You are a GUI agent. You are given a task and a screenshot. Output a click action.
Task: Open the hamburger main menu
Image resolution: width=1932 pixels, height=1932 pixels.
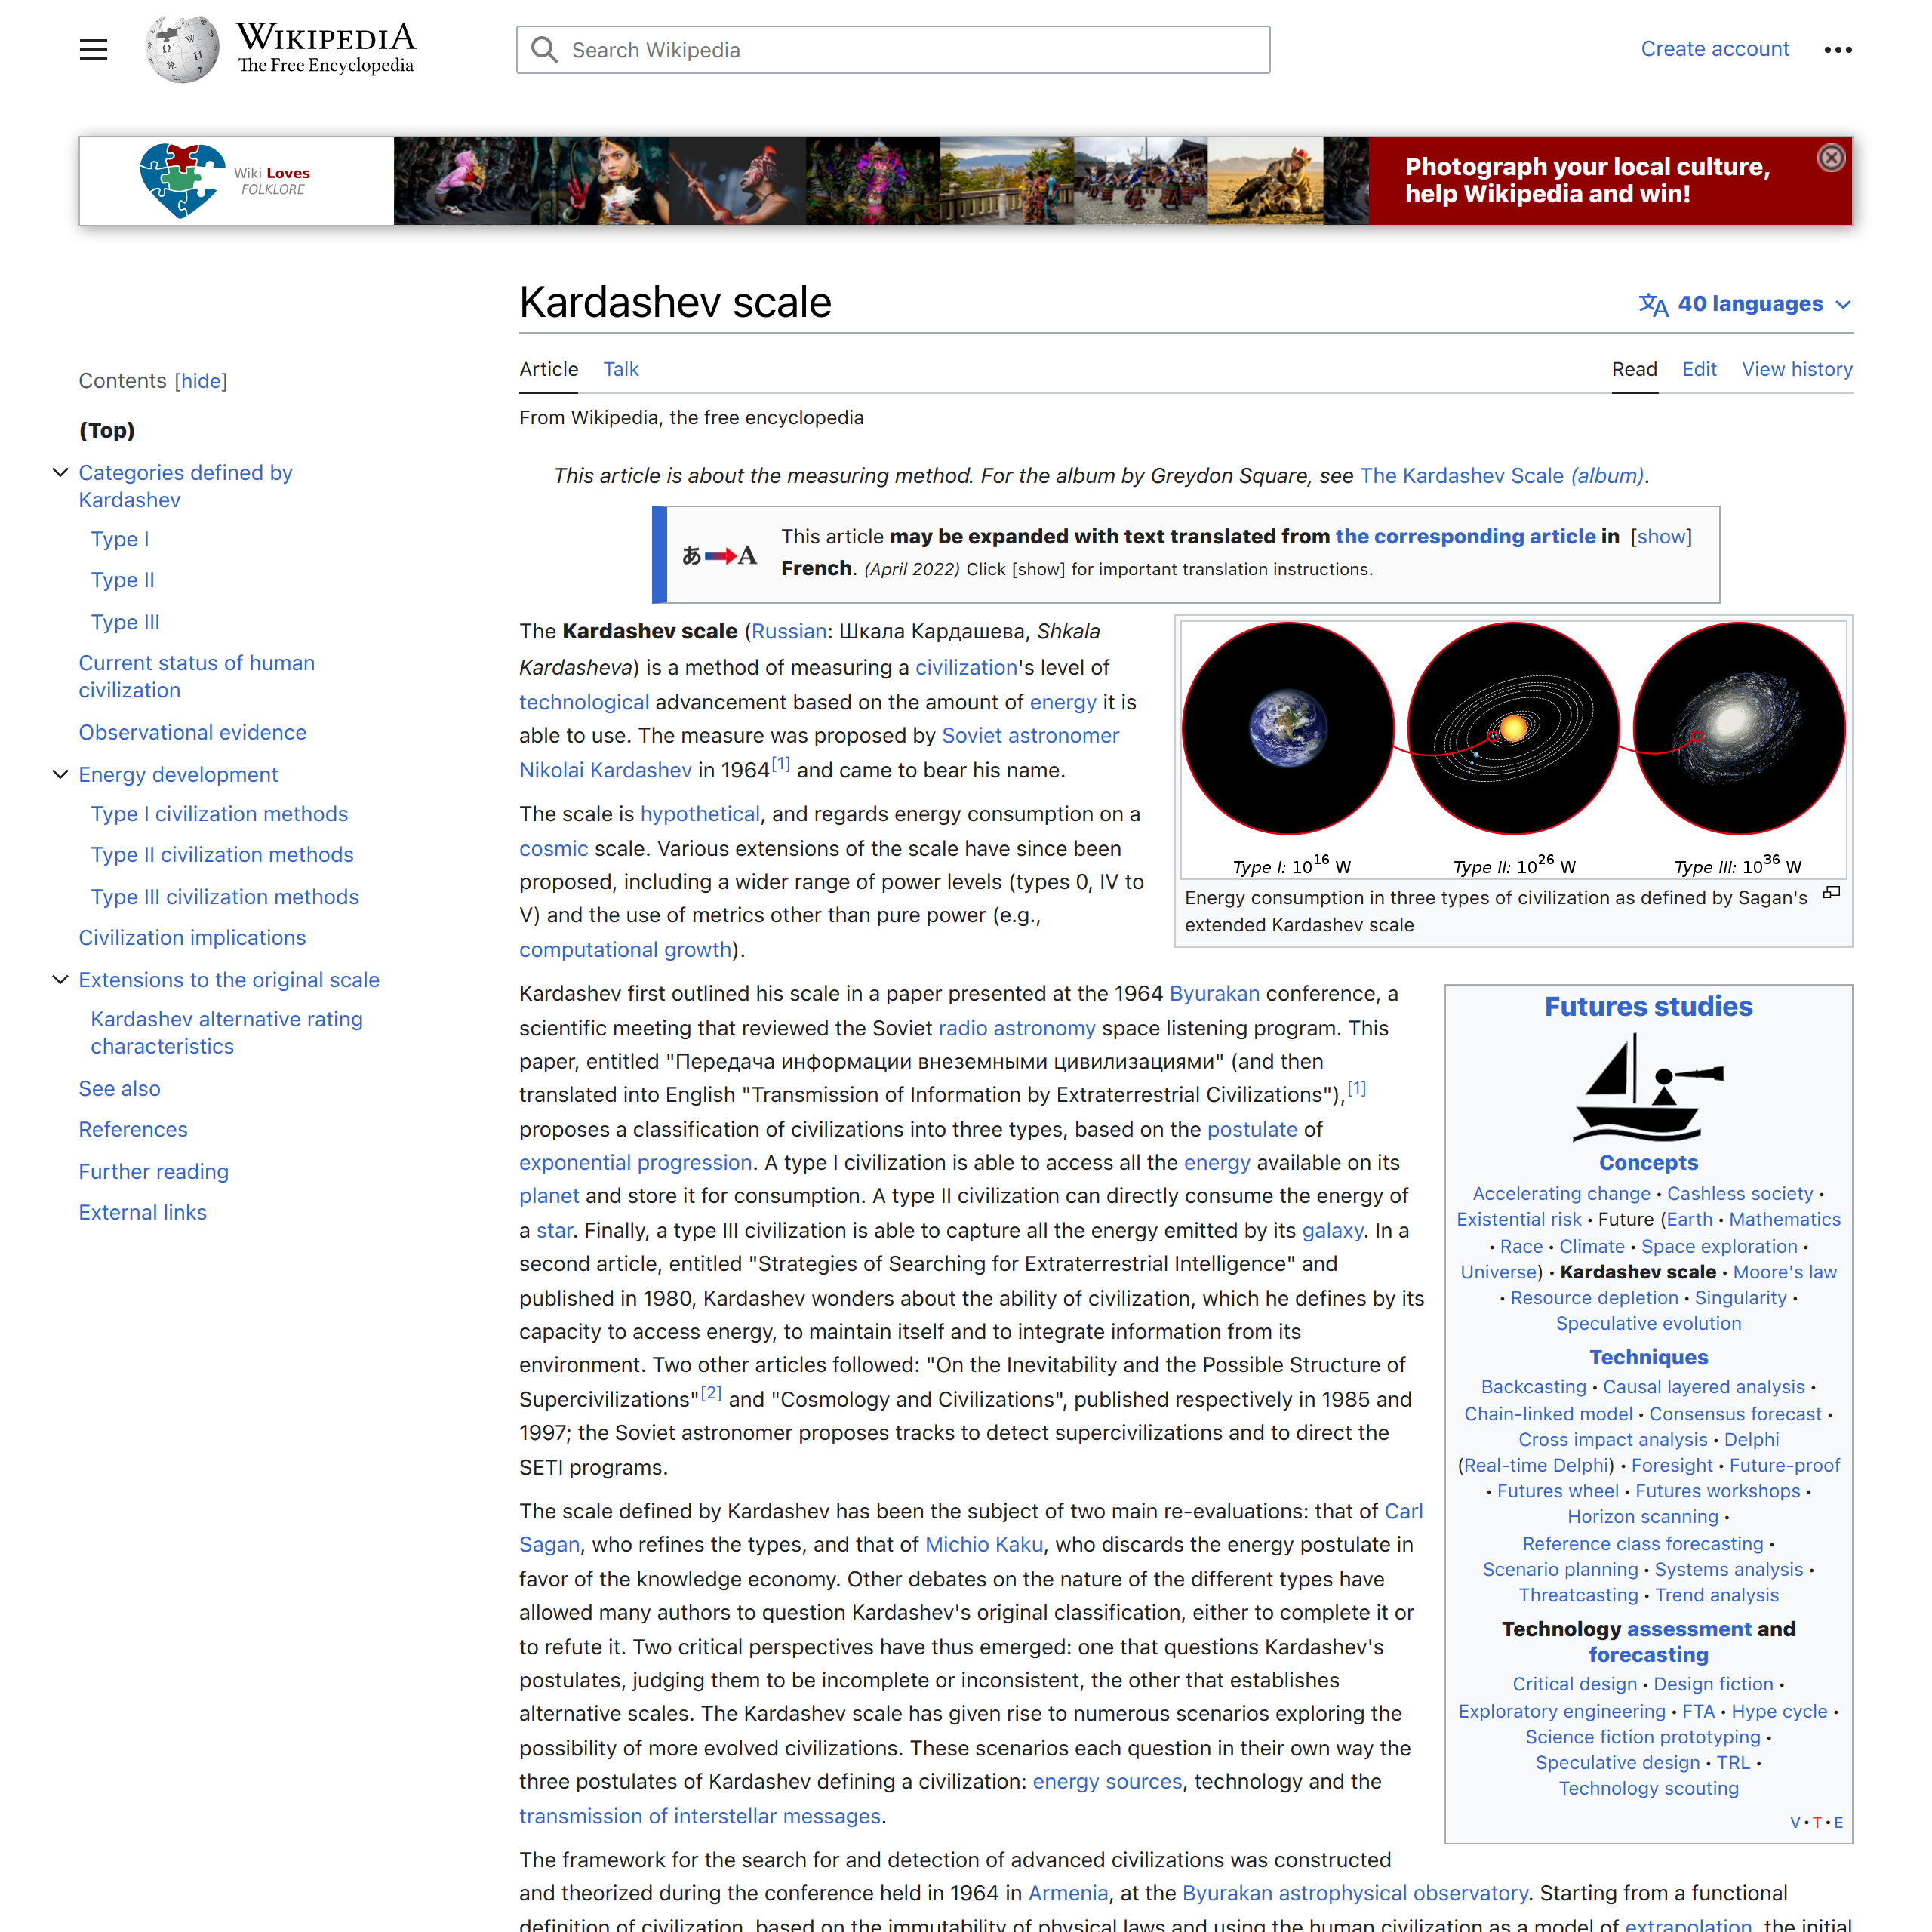(x=93, y=49)
